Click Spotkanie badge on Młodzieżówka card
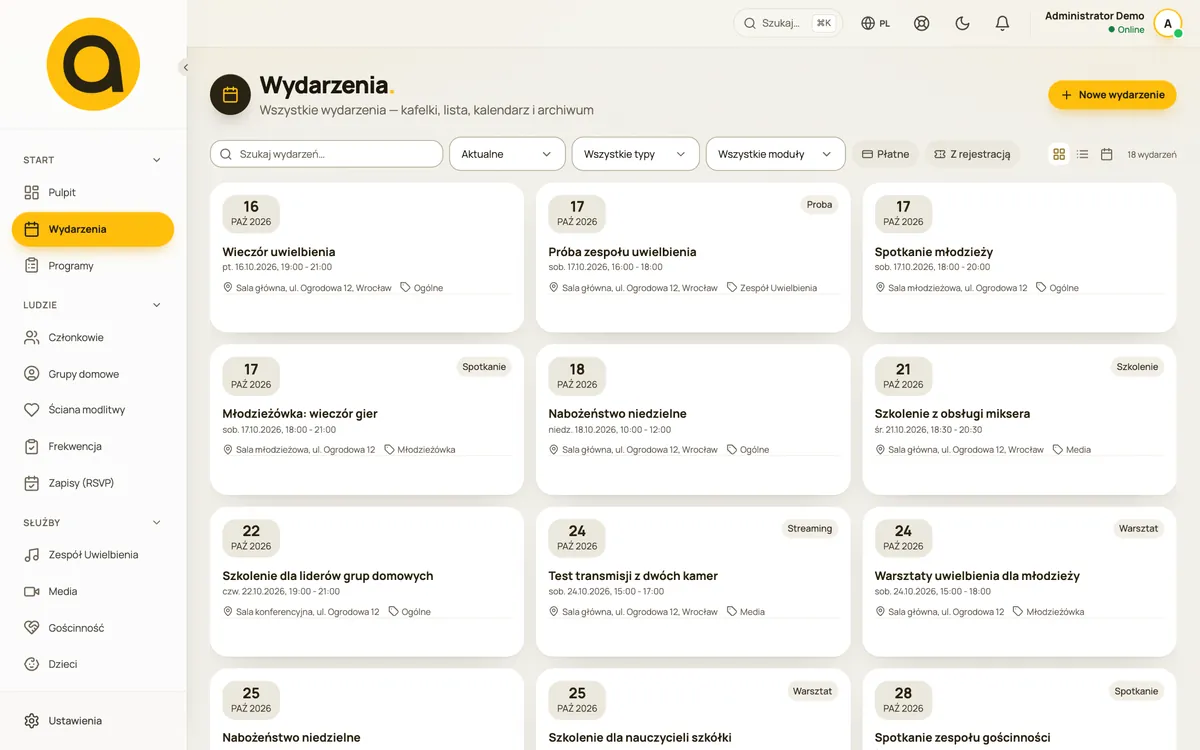 tap(484, 367)
